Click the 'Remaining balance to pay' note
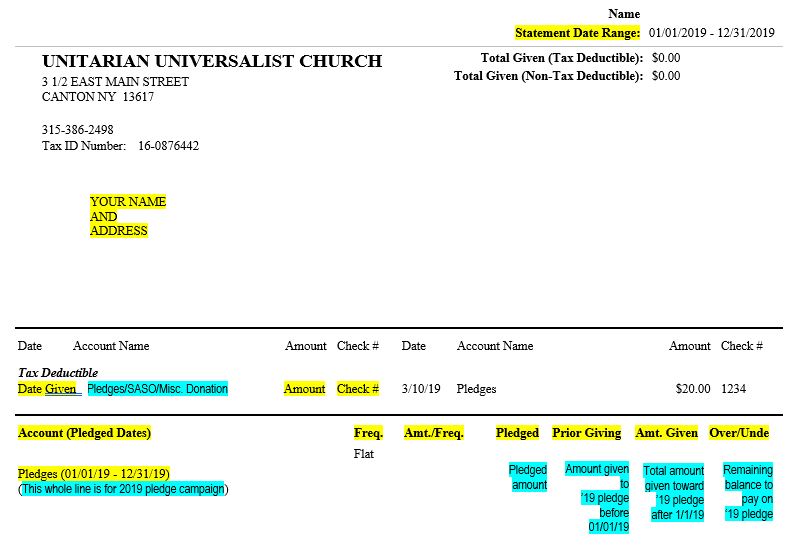Screen dimensions: 788x547 [x=748, y=492]
